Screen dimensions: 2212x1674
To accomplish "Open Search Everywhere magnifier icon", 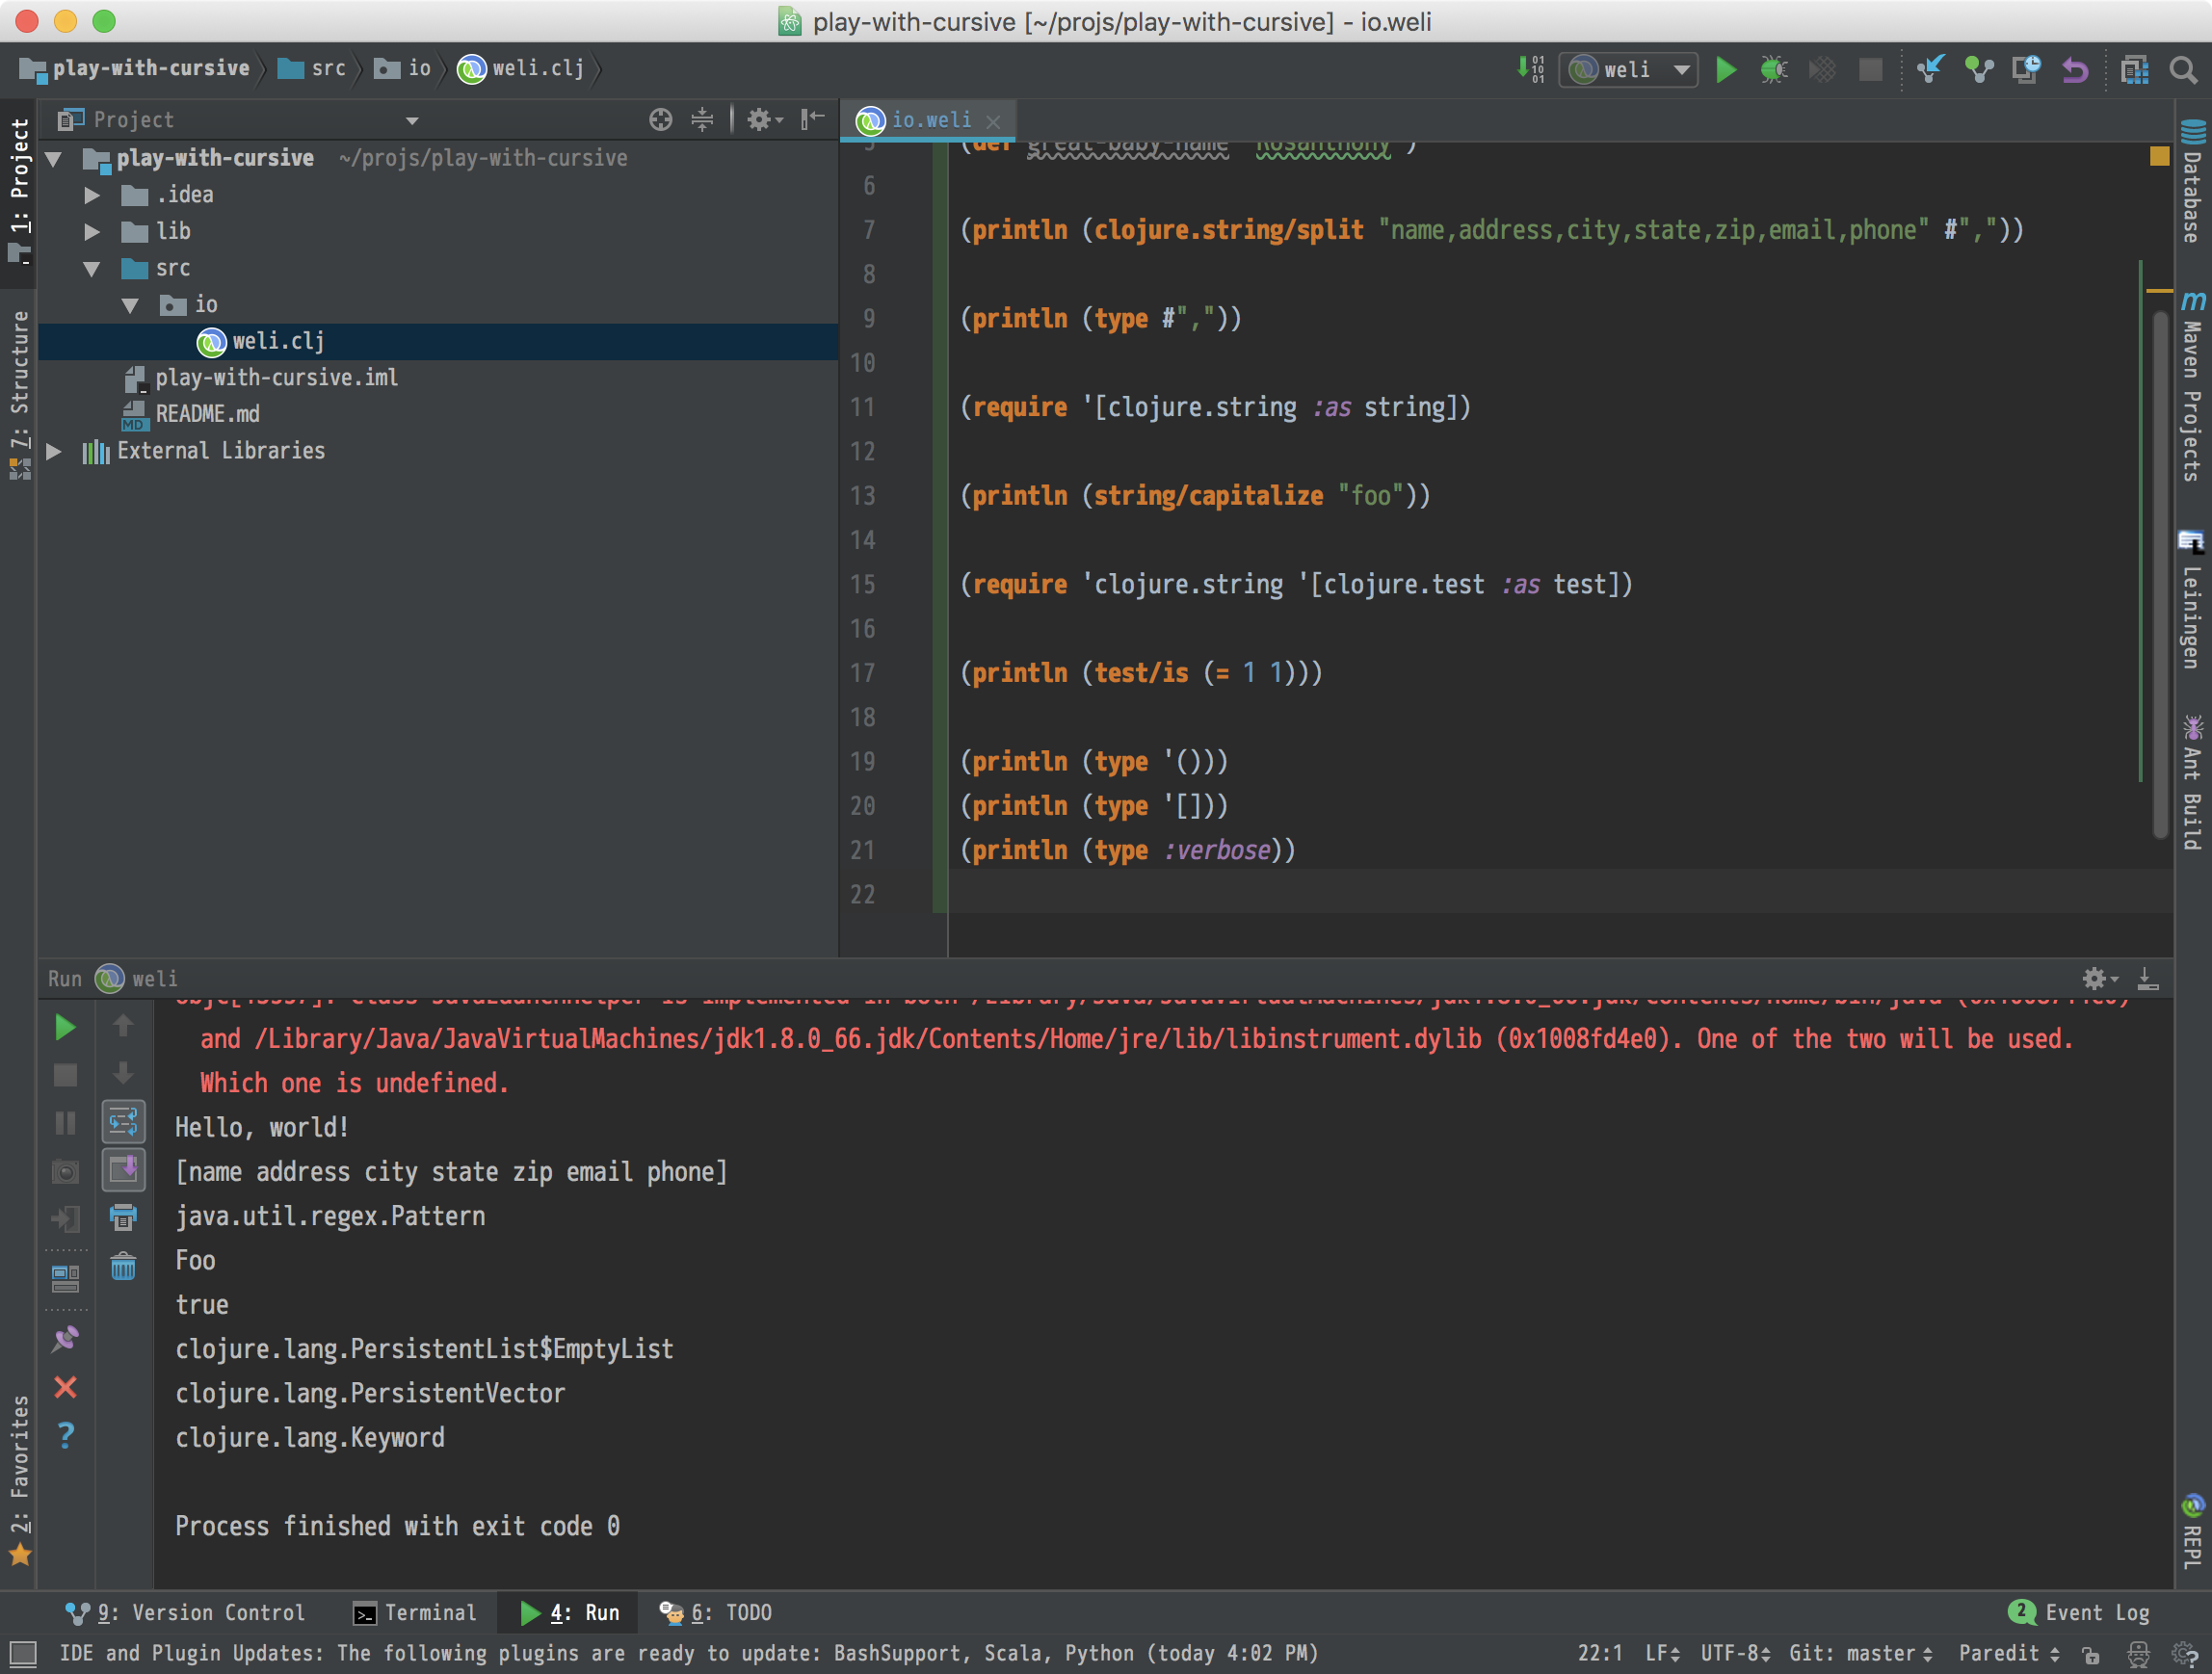I will click(2182, 70).
